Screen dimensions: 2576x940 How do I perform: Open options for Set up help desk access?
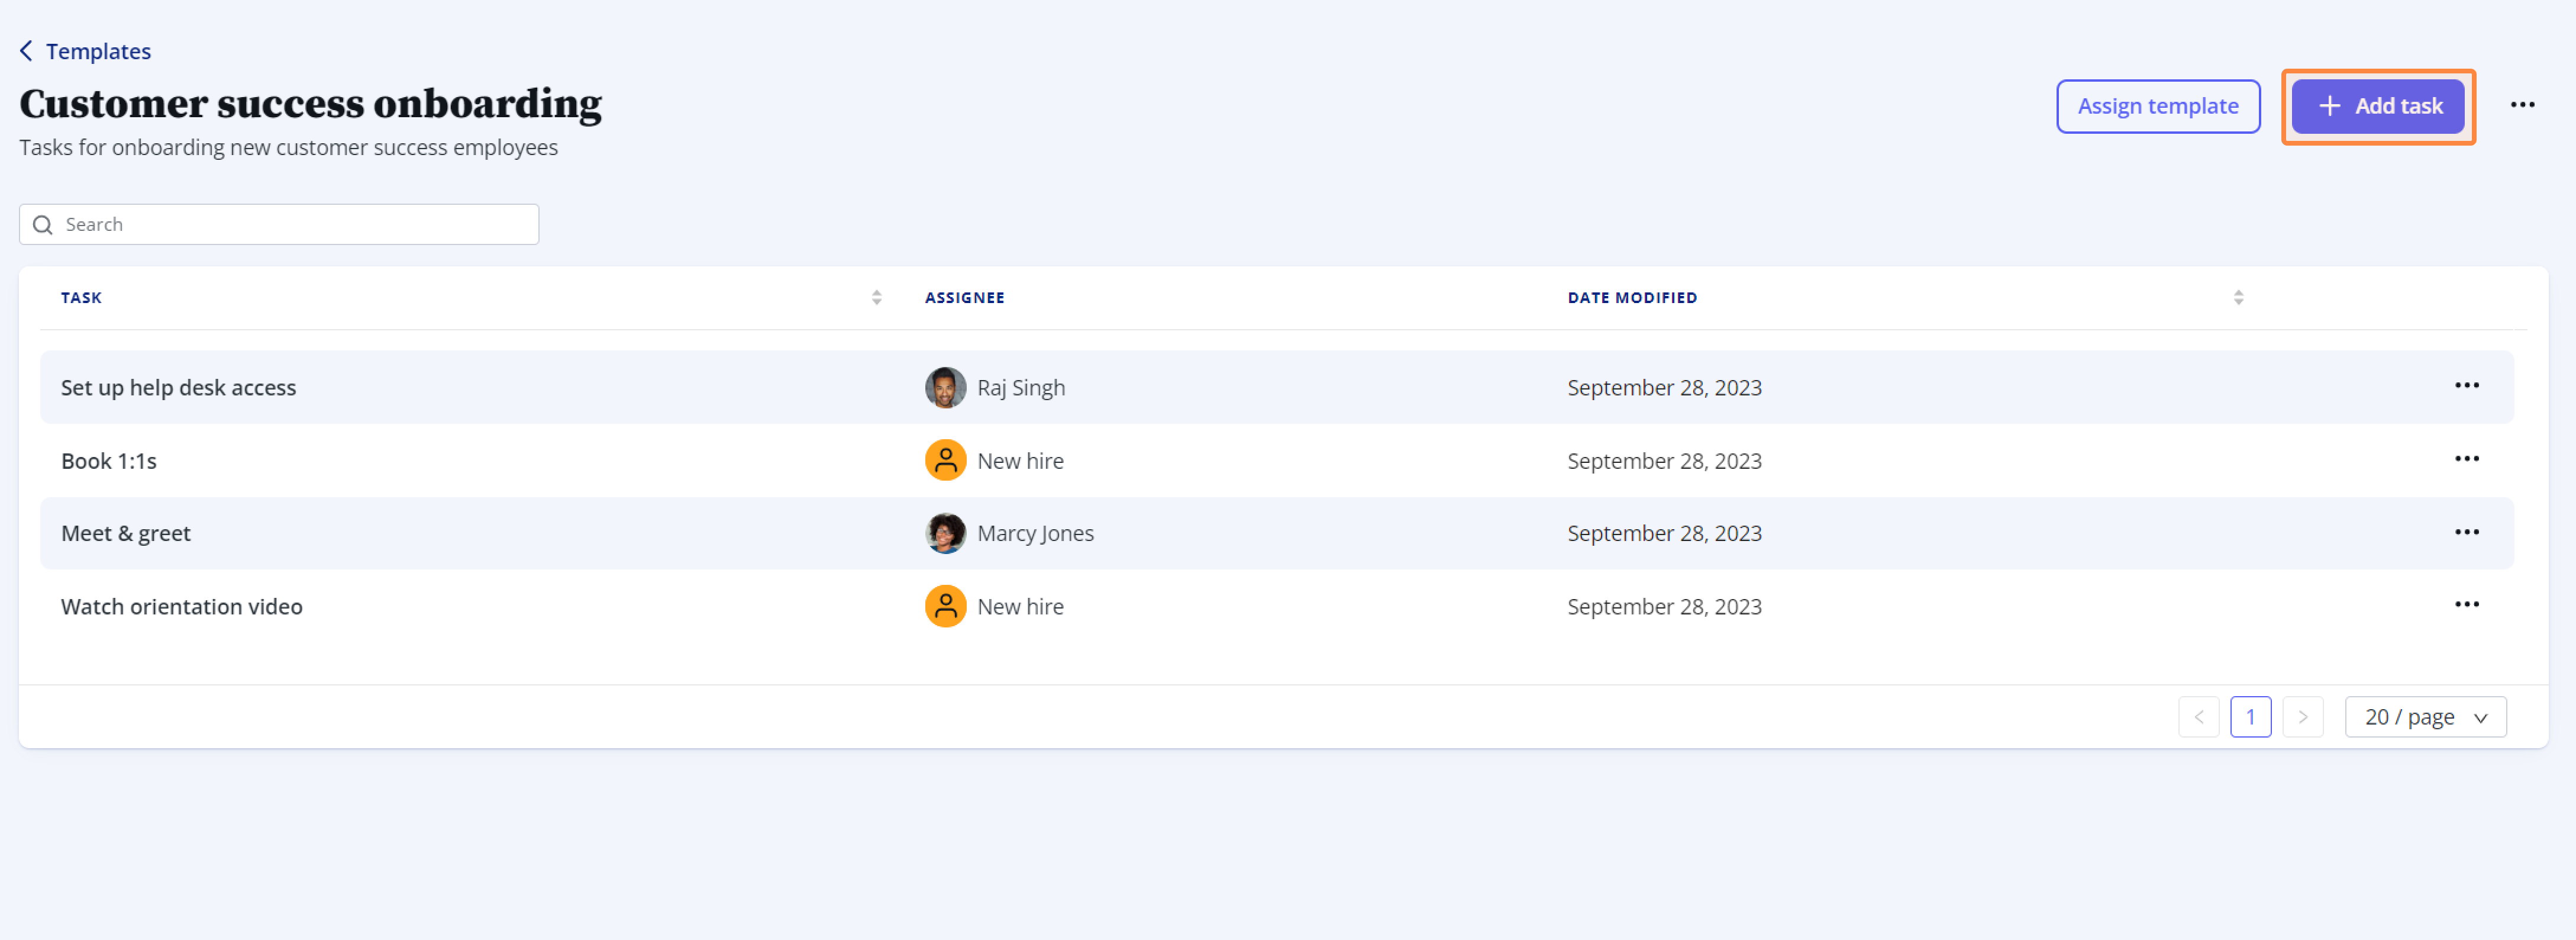coord(2466,386)
